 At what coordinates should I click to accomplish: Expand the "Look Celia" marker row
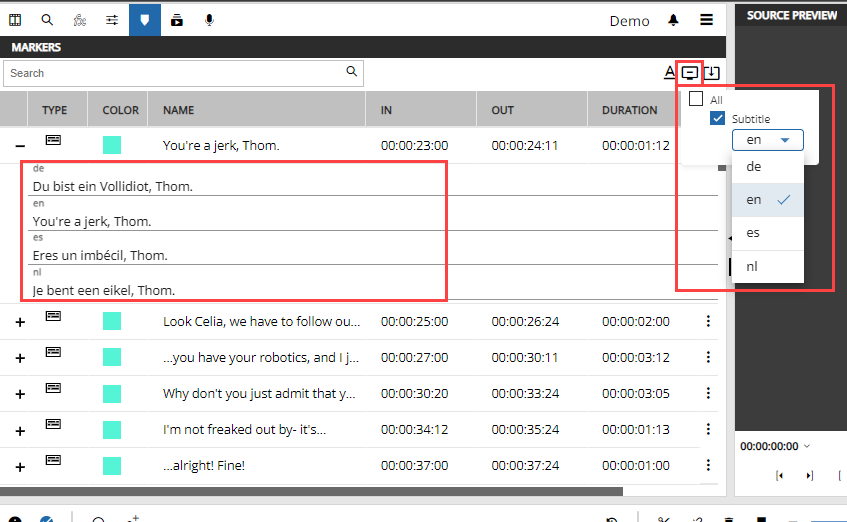[19, 322]
